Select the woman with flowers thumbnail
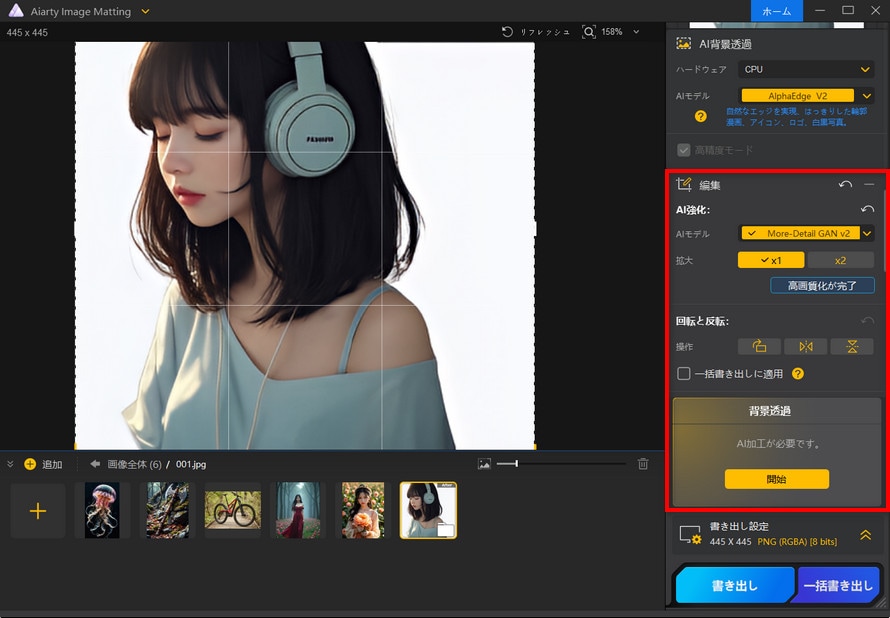This screenshot has height=618, width=890. [363, 510]
